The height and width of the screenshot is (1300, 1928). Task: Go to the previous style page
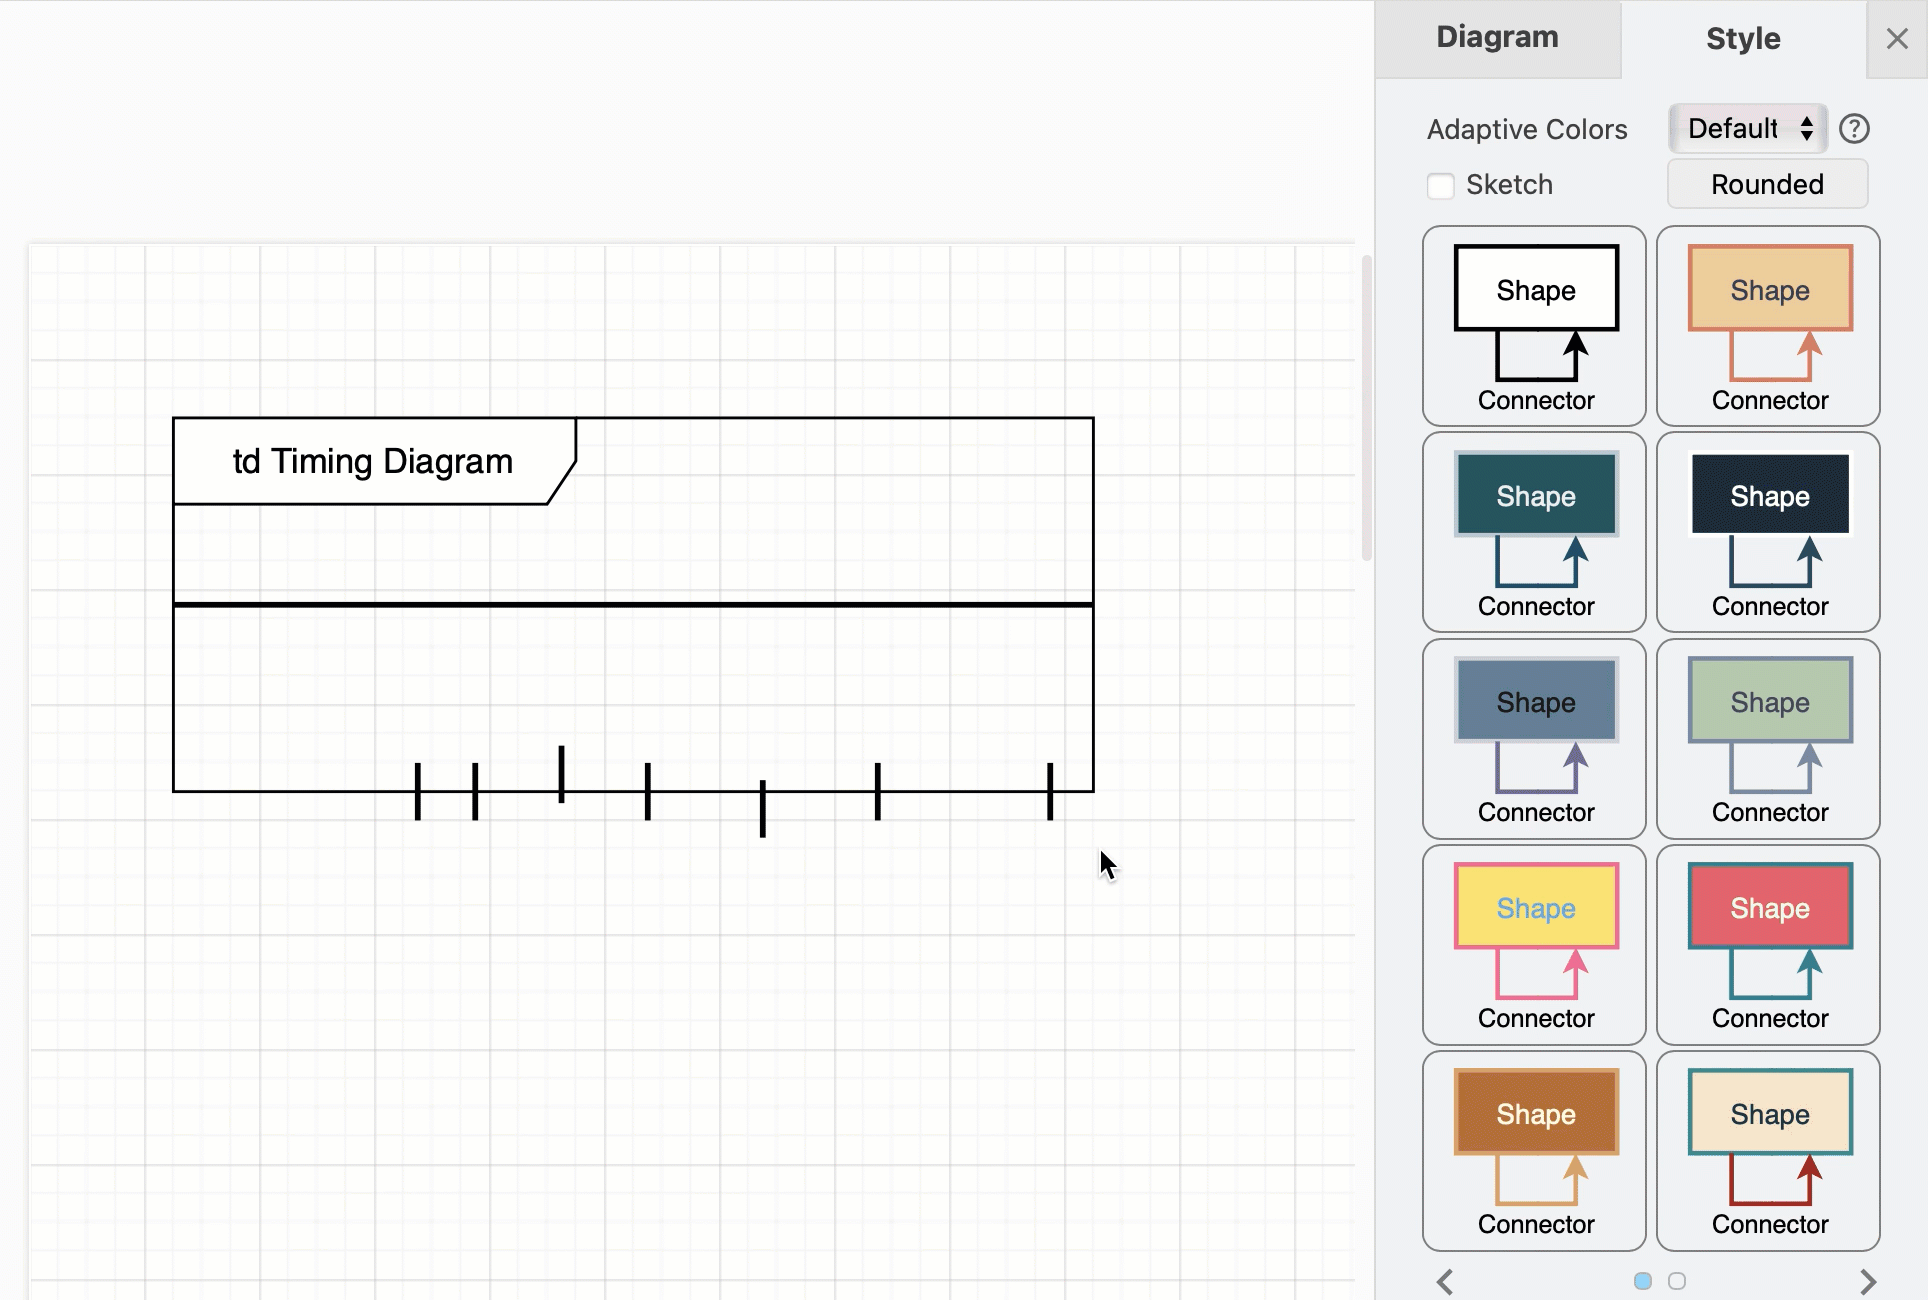pyautogui.click(x=1444, y=1281)
